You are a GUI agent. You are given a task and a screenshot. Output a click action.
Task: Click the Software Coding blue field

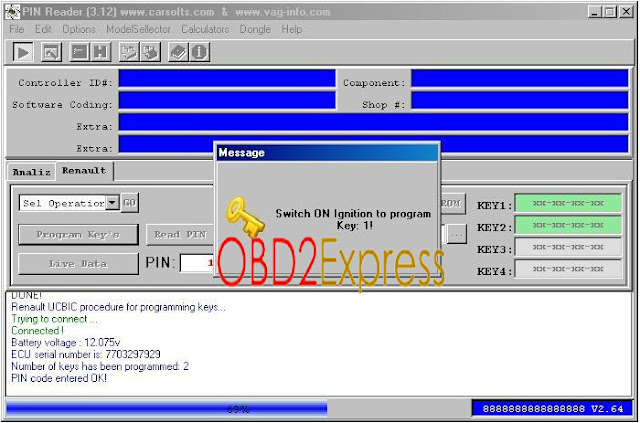point(227,100)
